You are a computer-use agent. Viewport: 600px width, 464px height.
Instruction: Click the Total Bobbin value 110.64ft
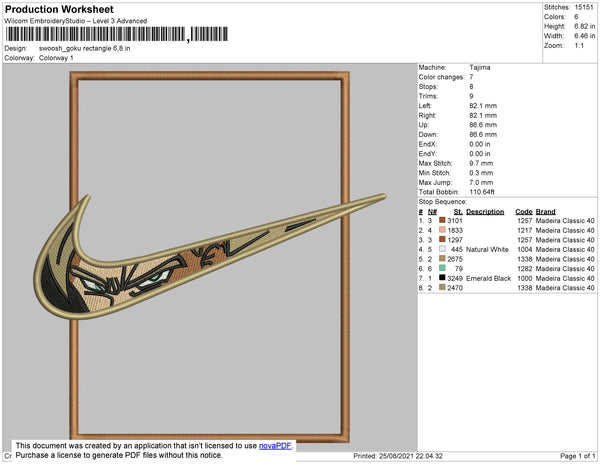coord(482,192)
